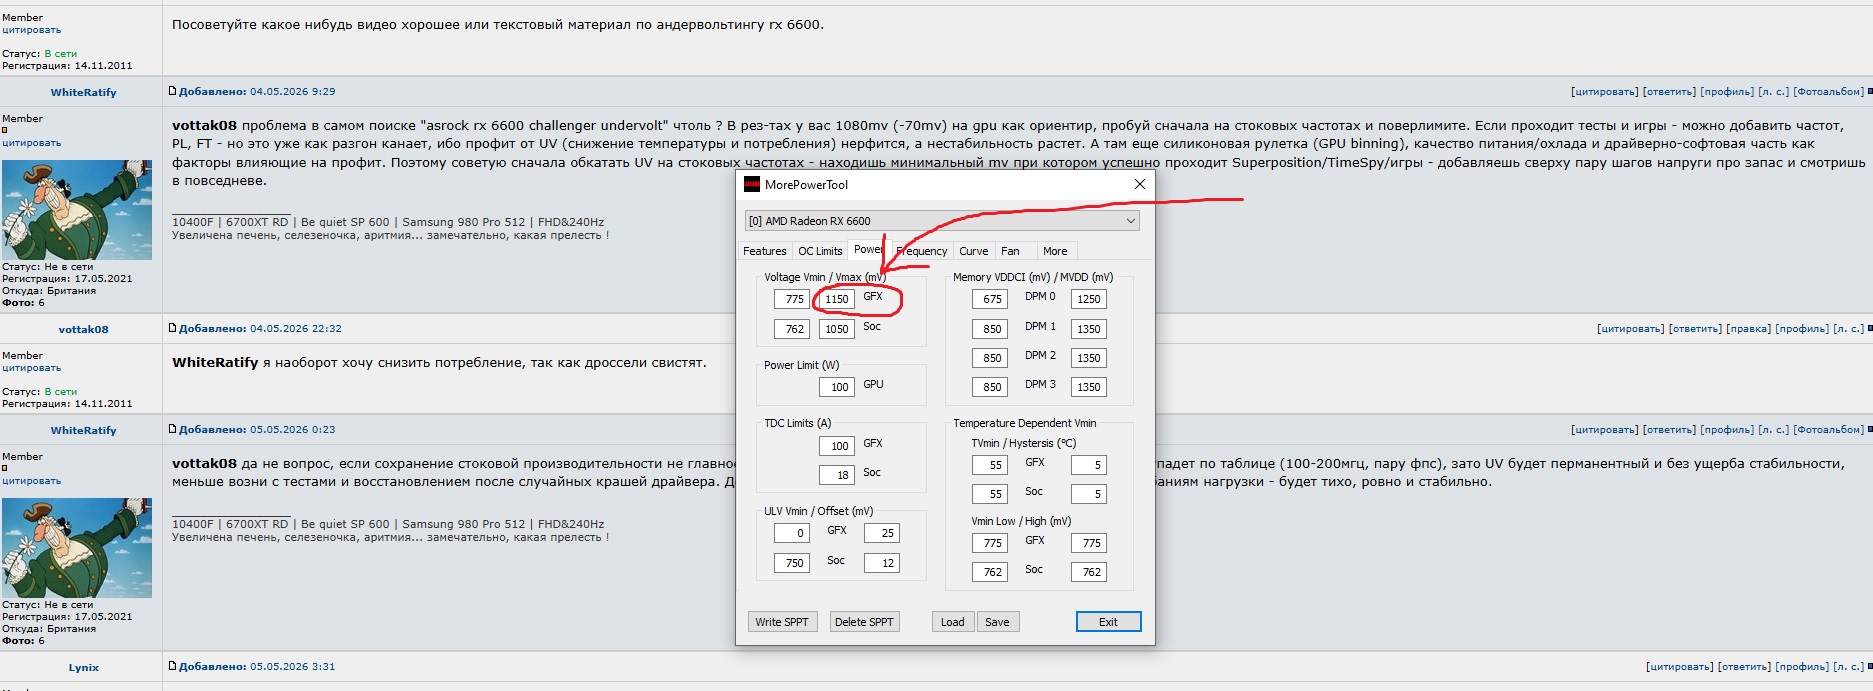Click цитировать under Member in 9:29 post sidebar
This screenshot has height=691, width=1873.
point(31,143)
